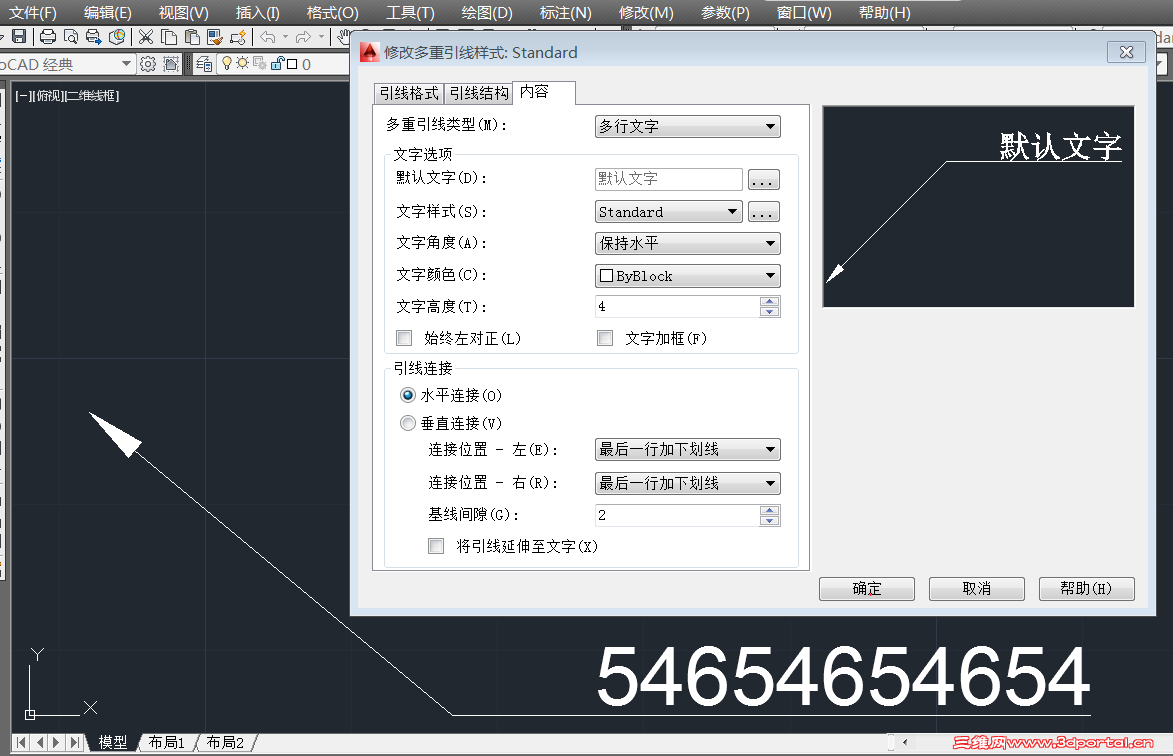The image size is (1173, 756).
Task: Open the 多重引线类型 dropdown showing 多行文字
Action: (687, 126)
